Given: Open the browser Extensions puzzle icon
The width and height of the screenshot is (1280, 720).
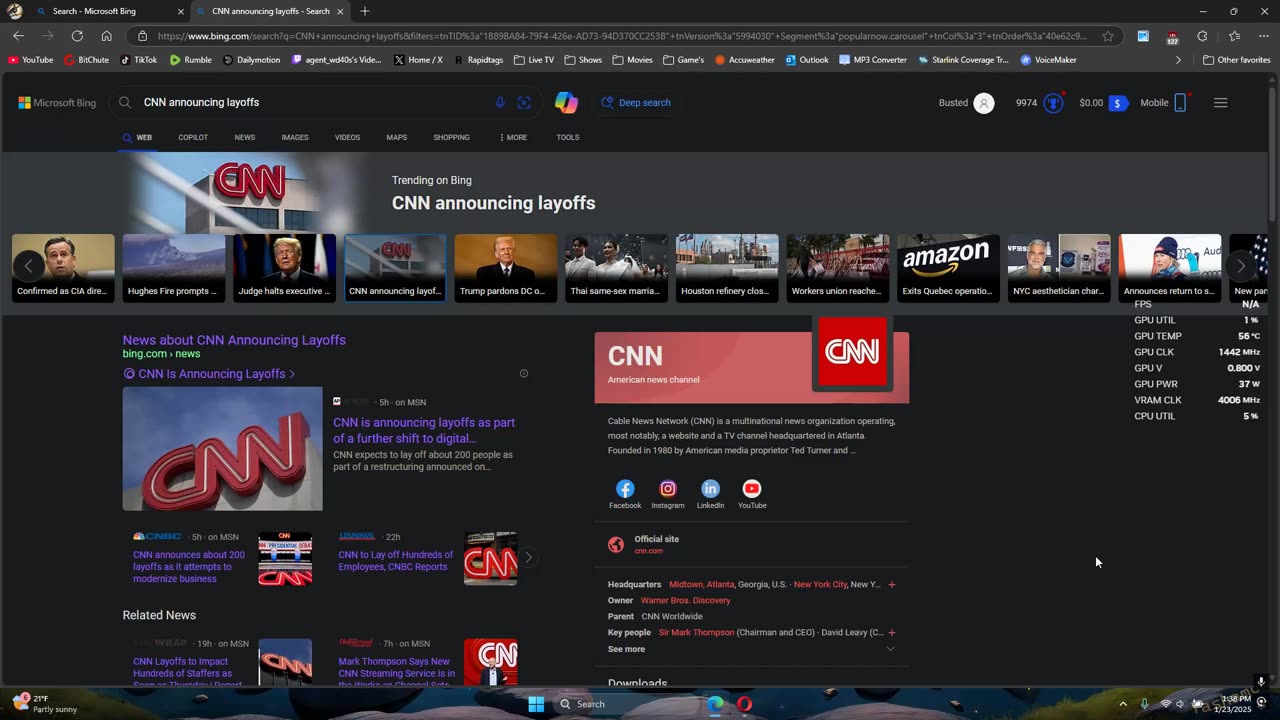Looking at the screenshot, I should click(1202, 36).
